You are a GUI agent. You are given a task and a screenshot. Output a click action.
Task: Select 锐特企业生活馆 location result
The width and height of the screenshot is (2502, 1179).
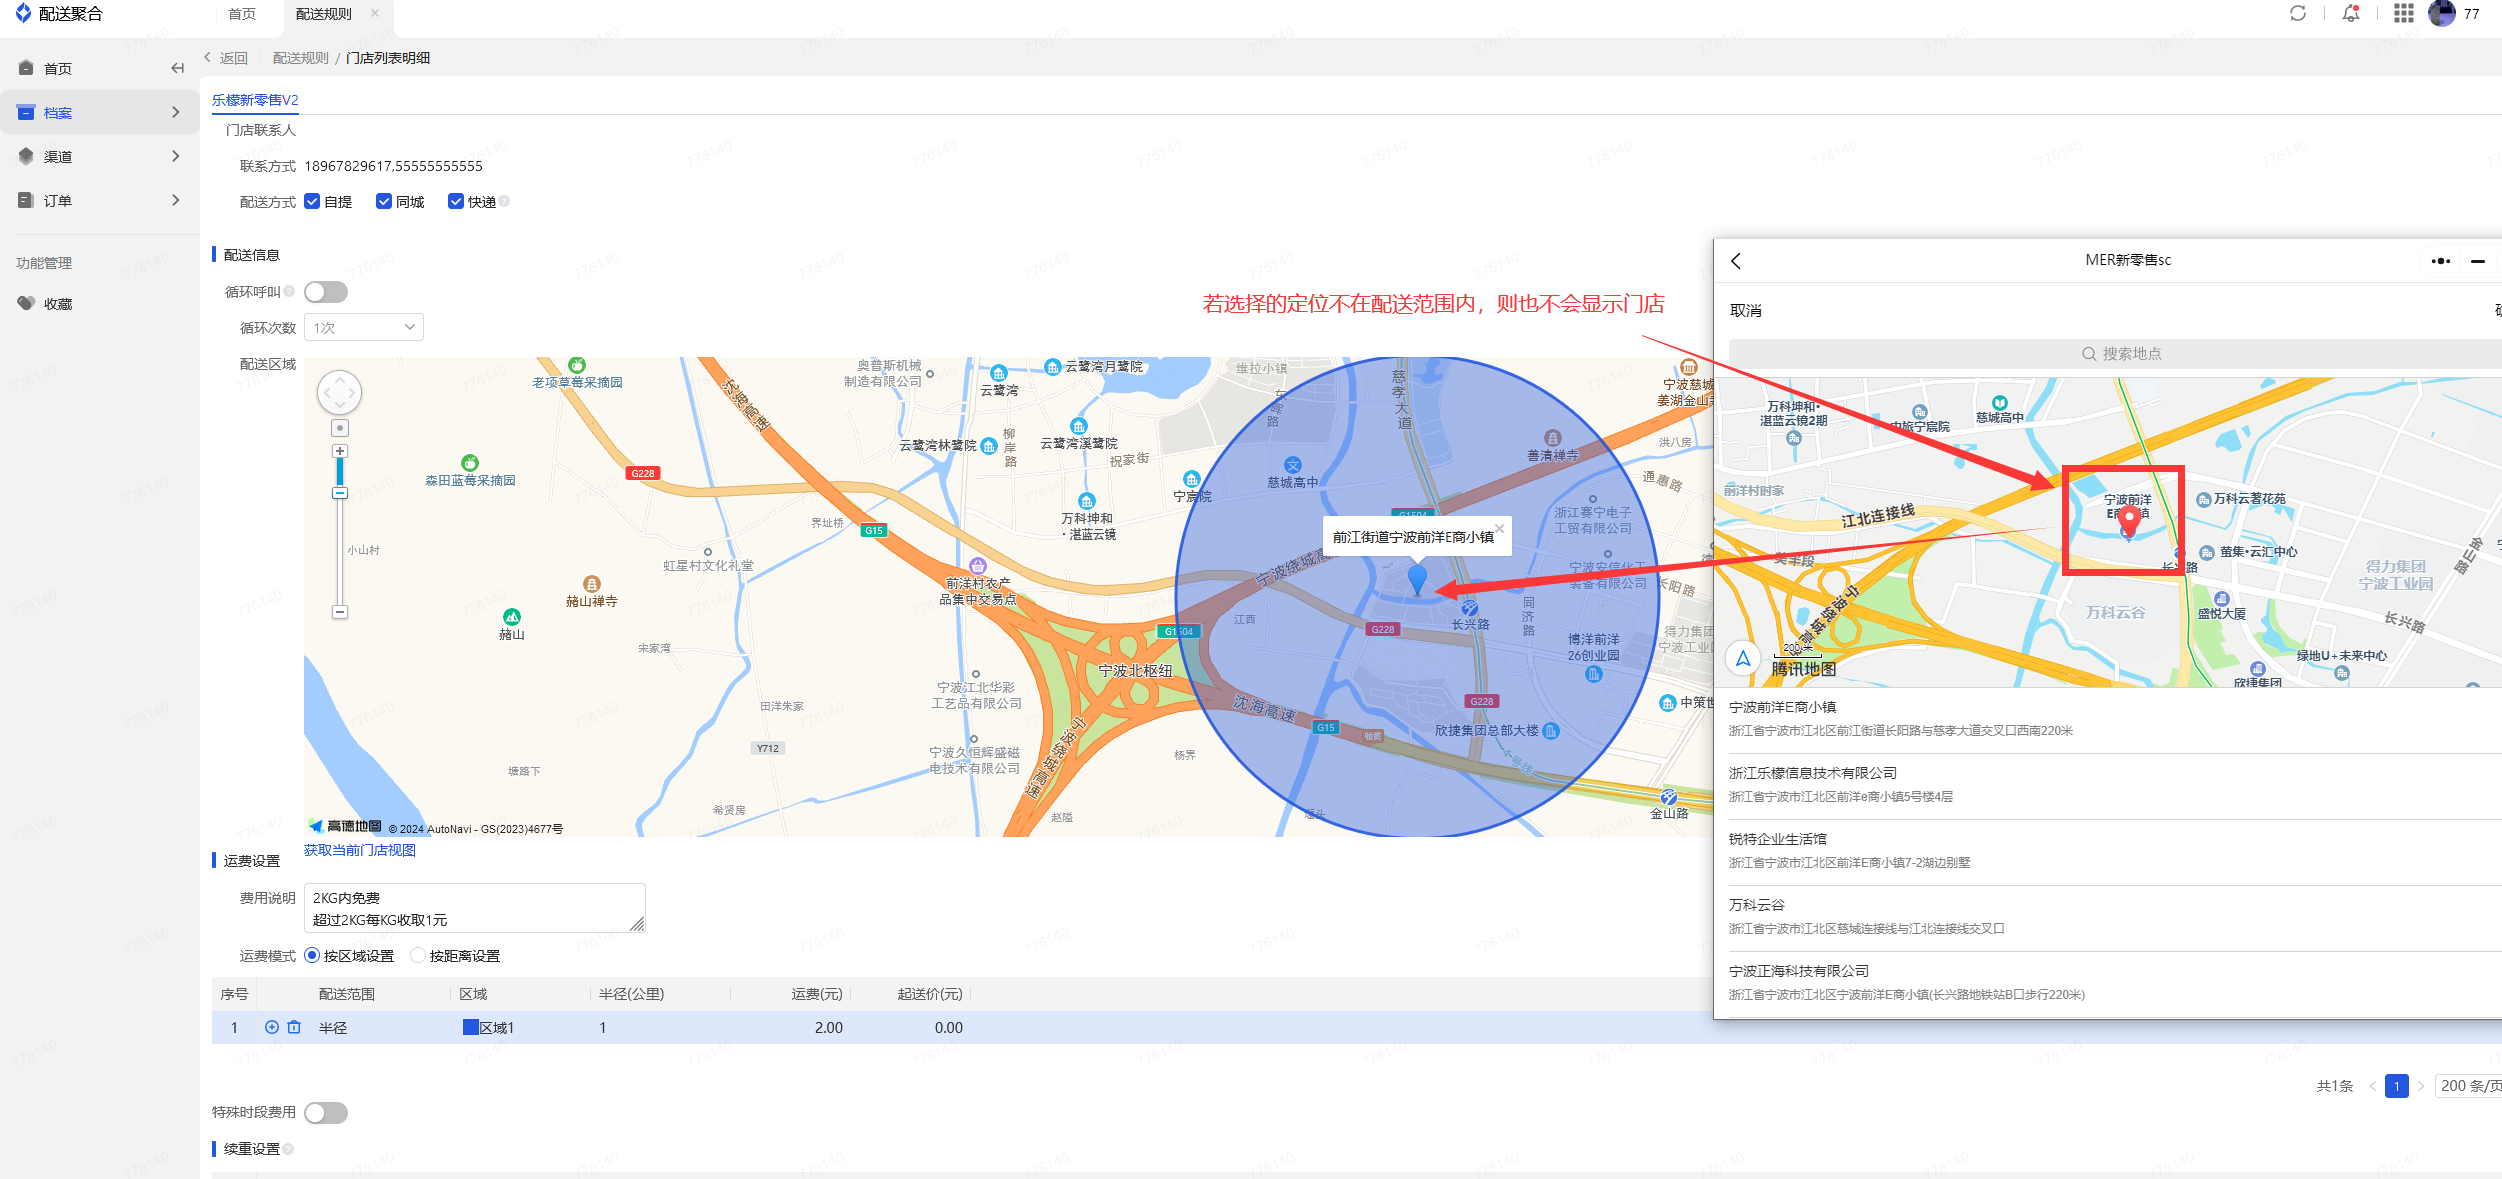tap(2108, 851)
